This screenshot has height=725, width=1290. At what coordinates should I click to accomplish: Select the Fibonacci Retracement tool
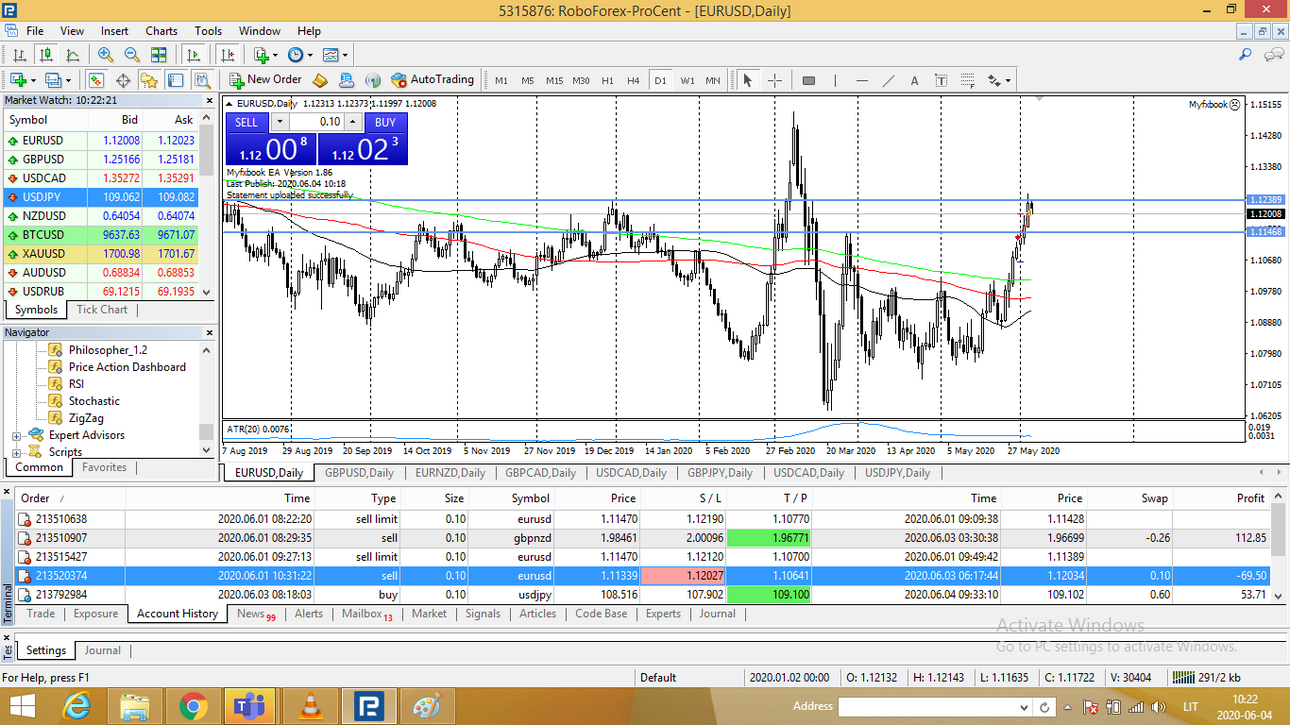(967, 80)
